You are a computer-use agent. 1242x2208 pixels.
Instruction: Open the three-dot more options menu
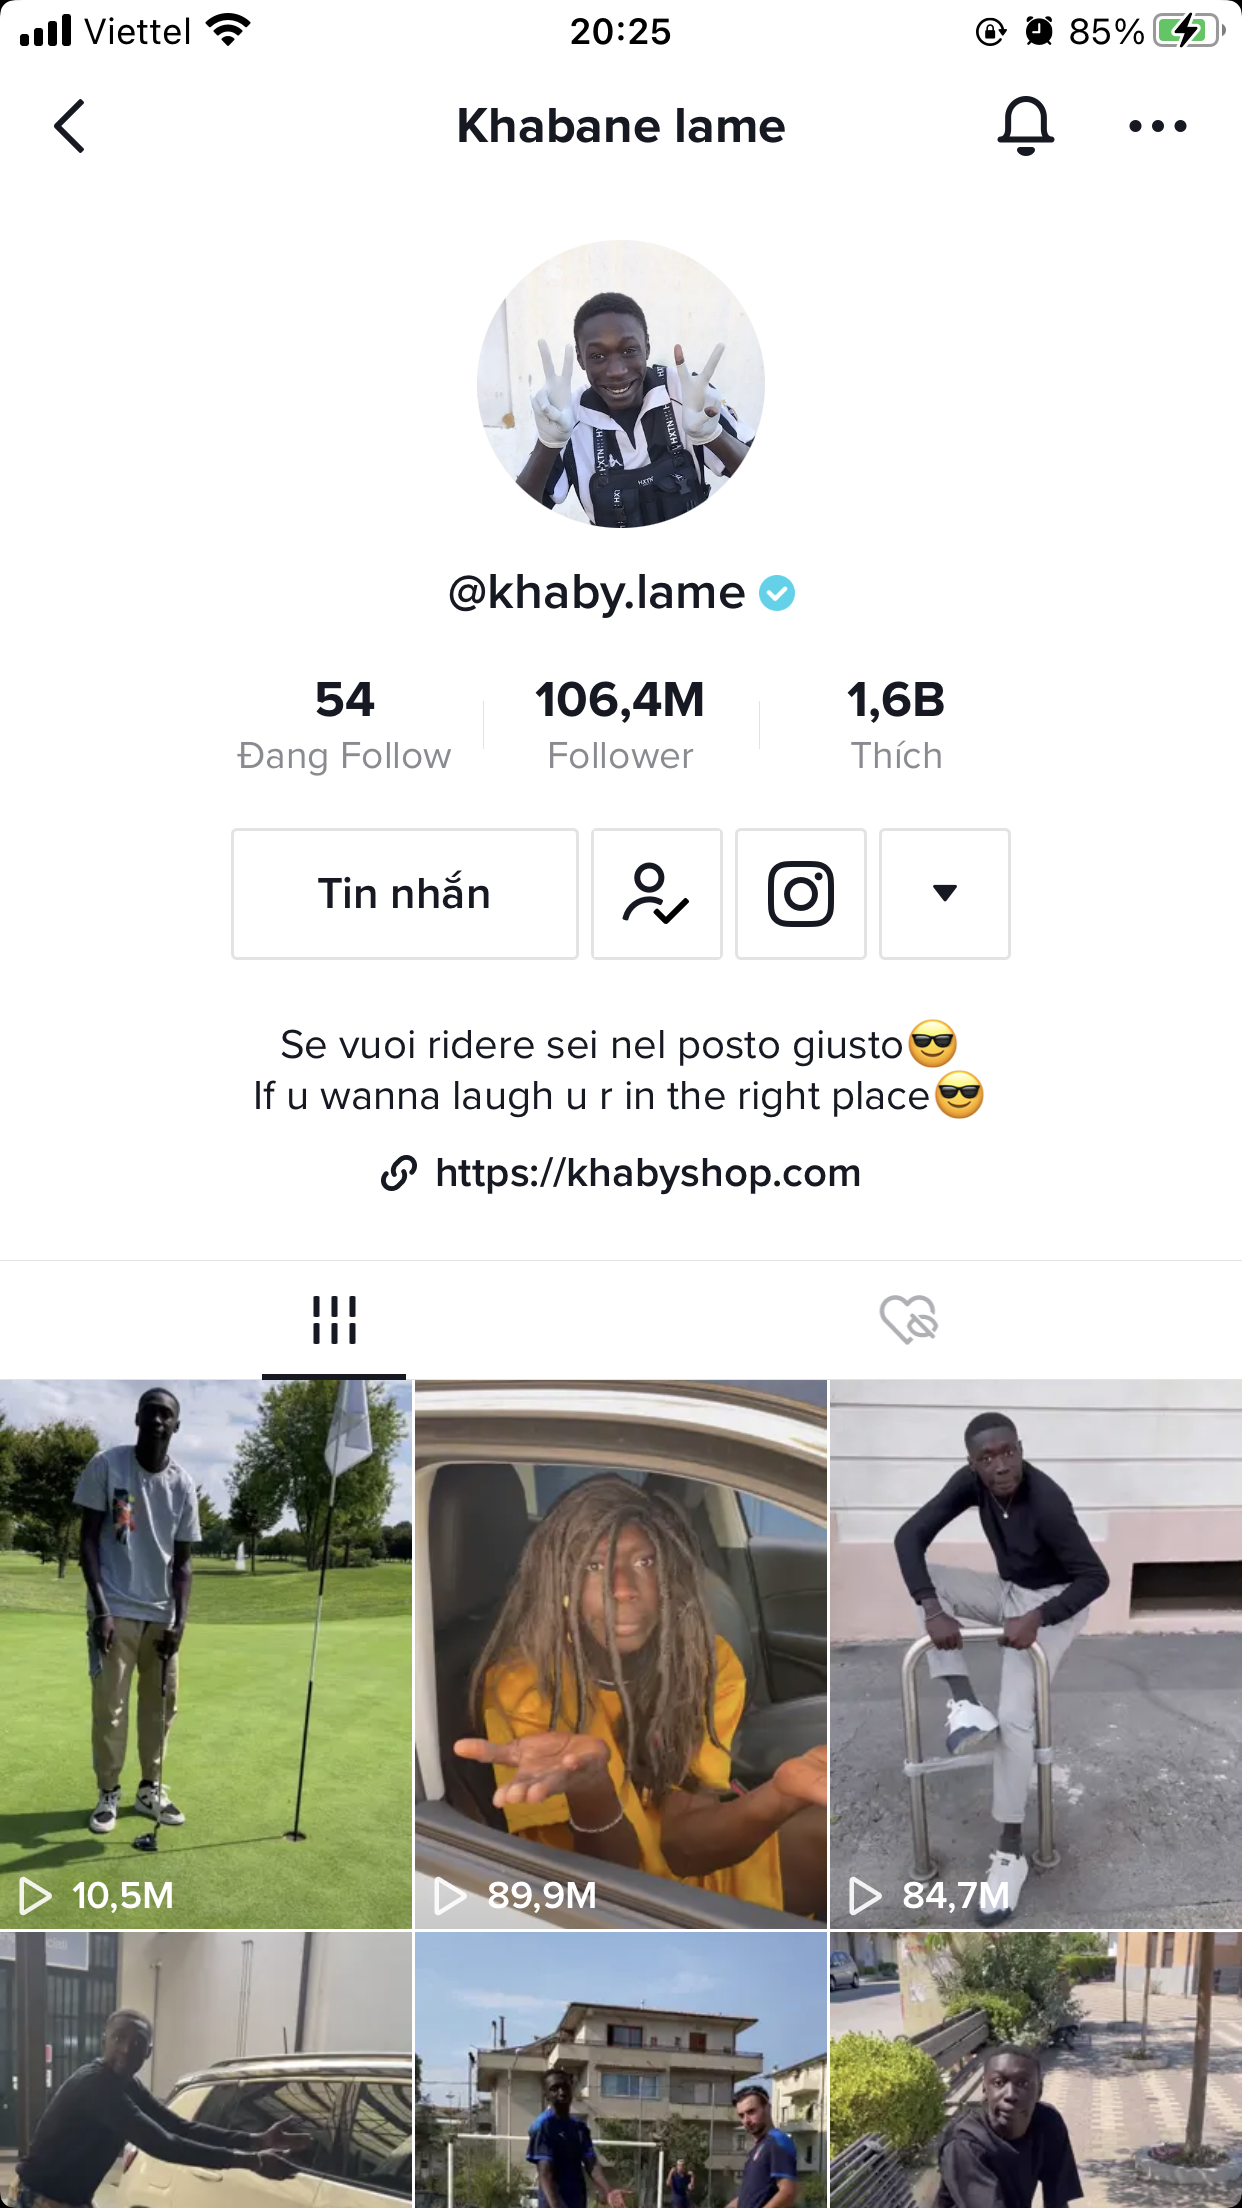tap(1157, 126)
